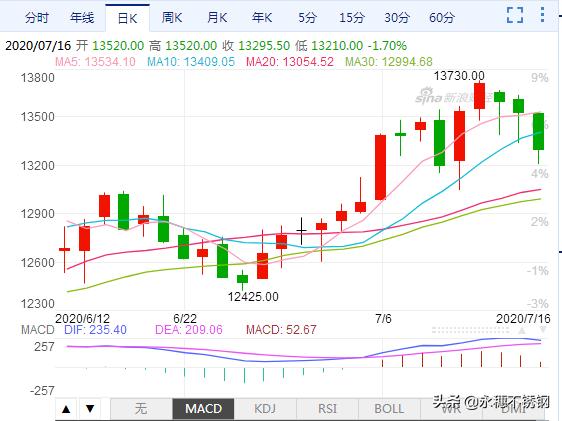This screenshot has height=421, width=562.
Task: Open the 年K yearly chart tab
Action: click(262, 17)
